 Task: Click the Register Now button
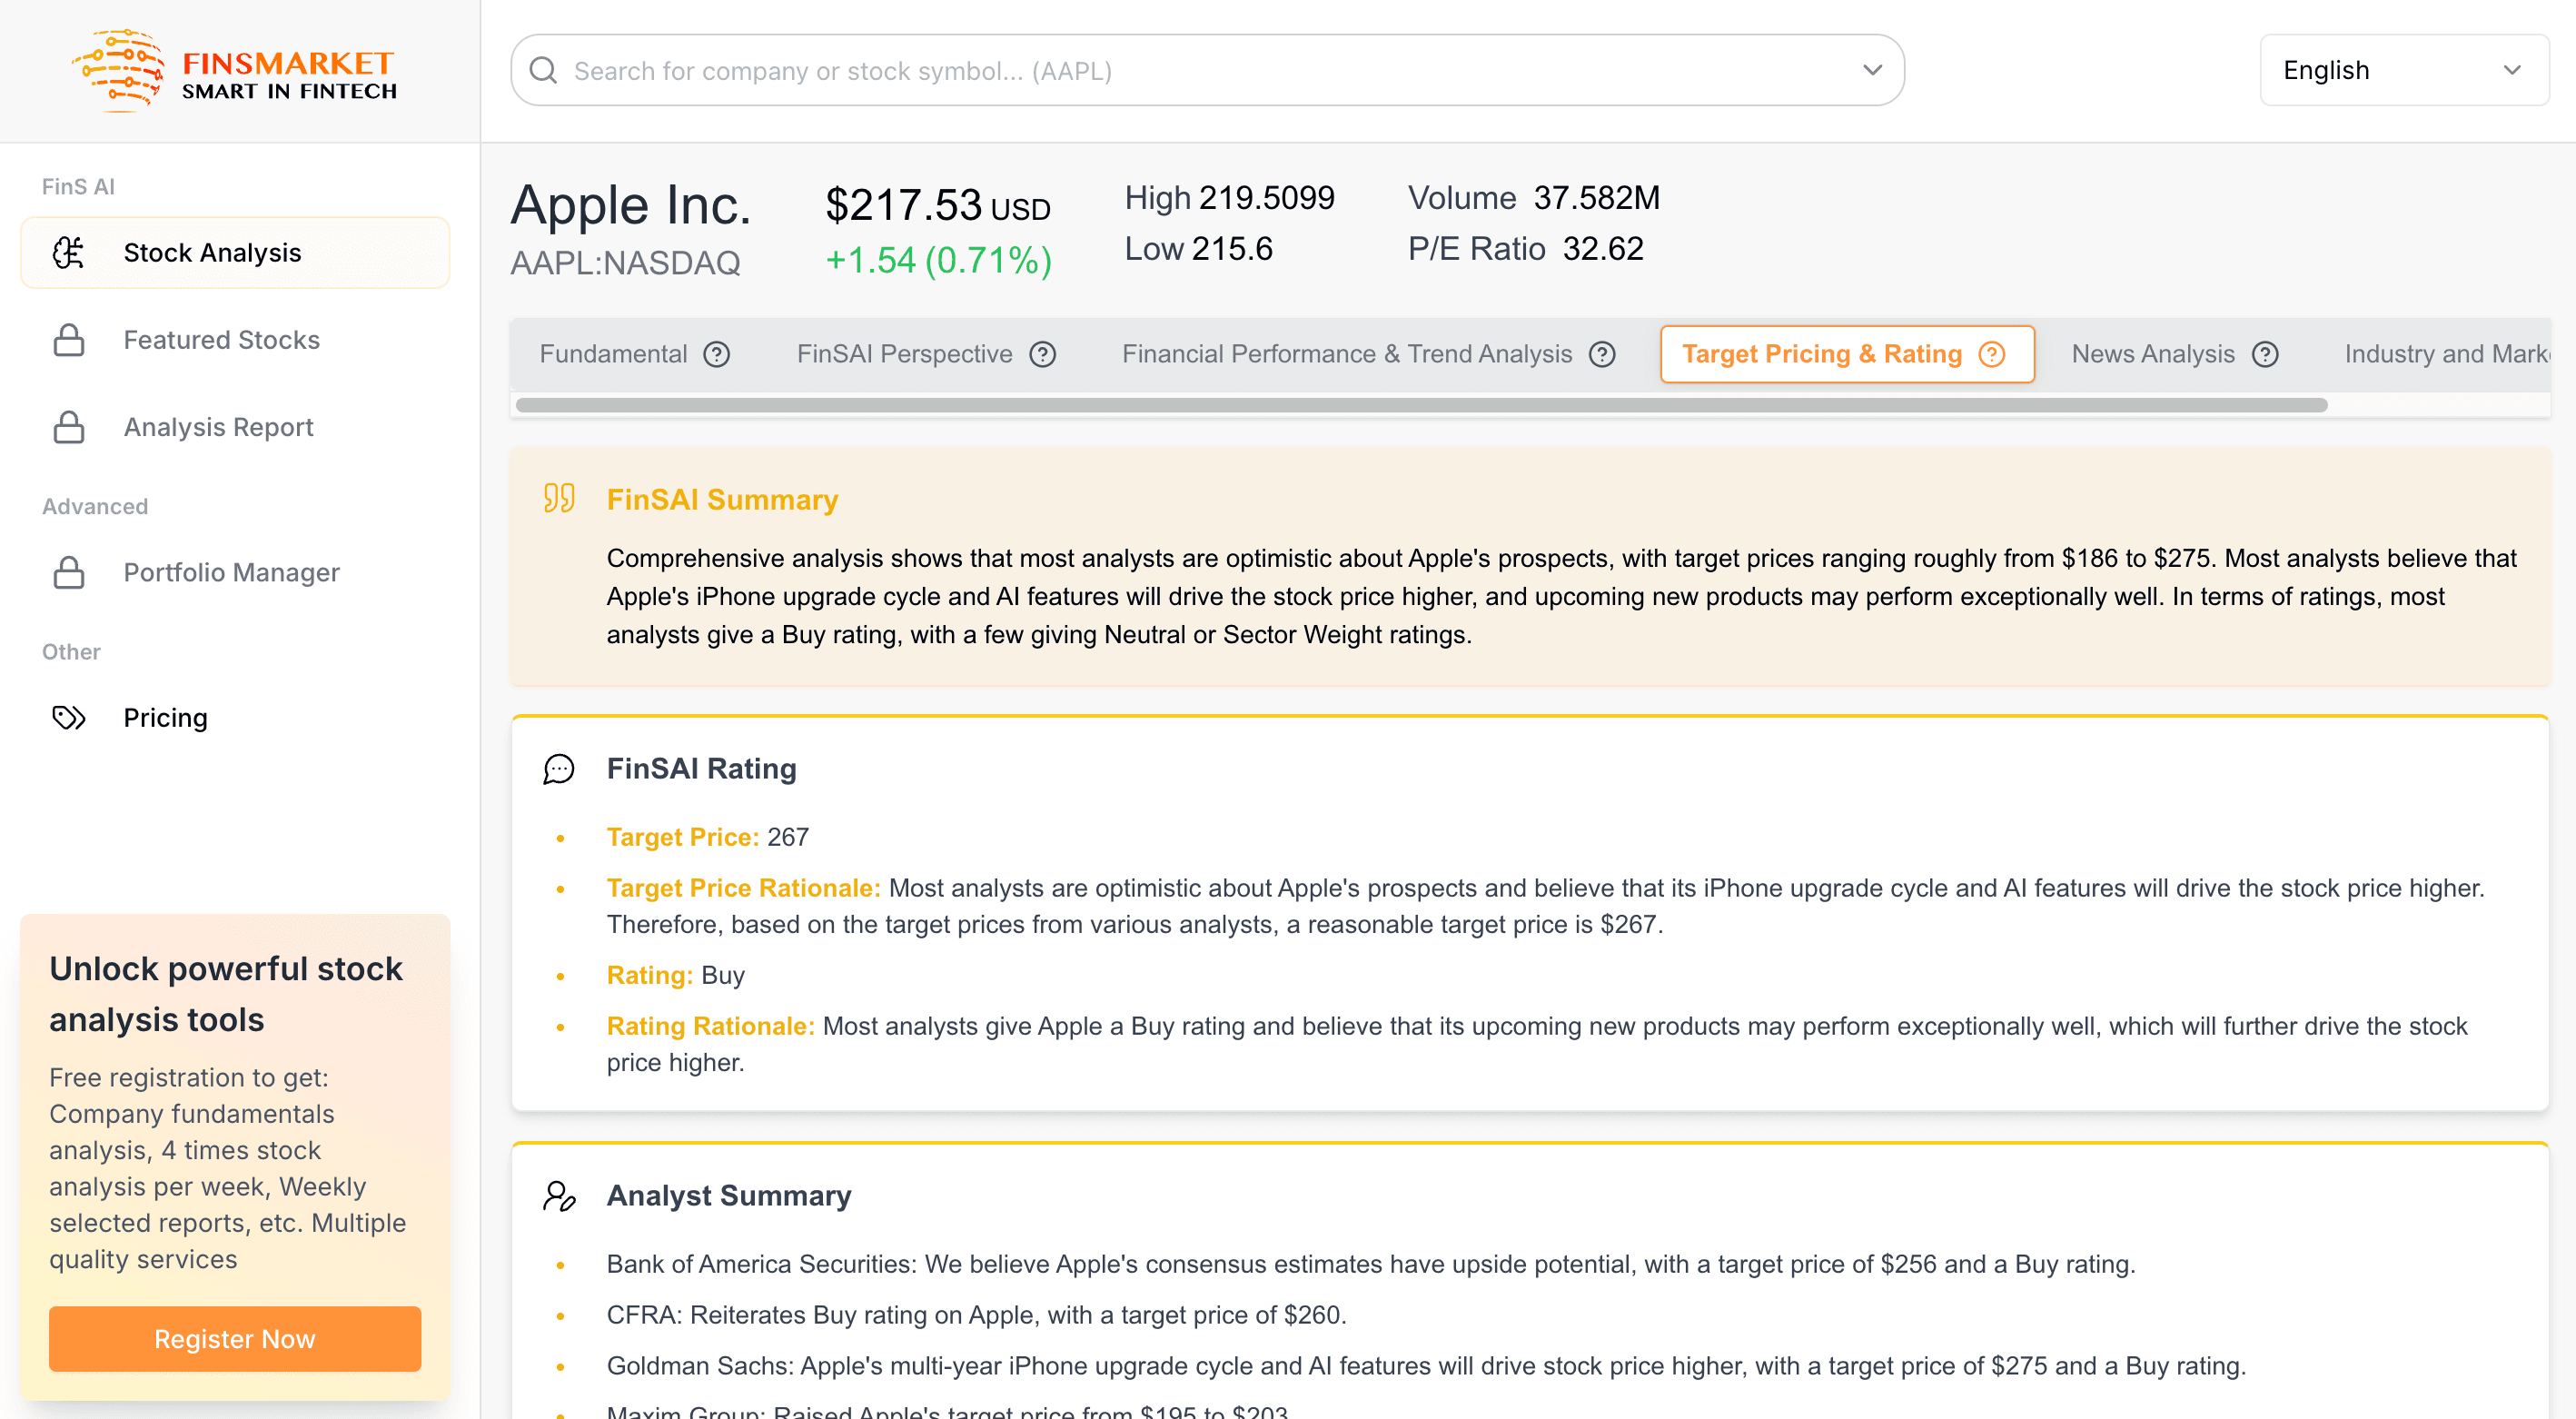(x=234, y=1337)
